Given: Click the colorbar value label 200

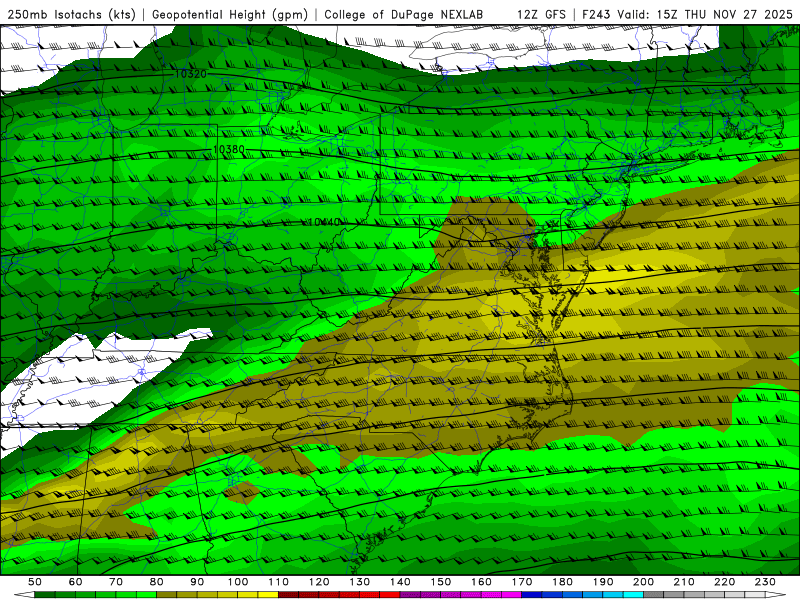Looking at the screenshot, I should point(643,582).
